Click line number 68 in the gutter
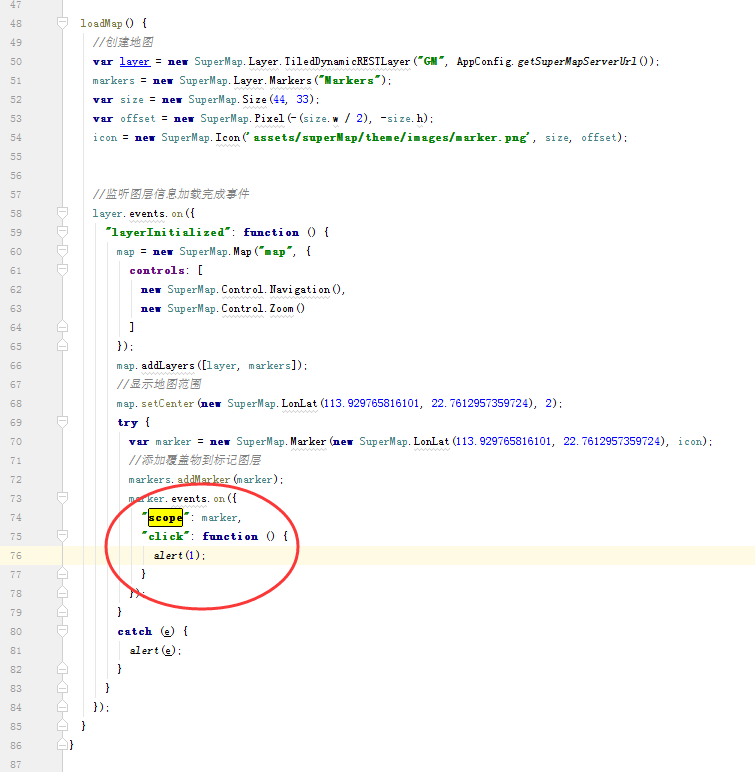 [x=16, y=404]
